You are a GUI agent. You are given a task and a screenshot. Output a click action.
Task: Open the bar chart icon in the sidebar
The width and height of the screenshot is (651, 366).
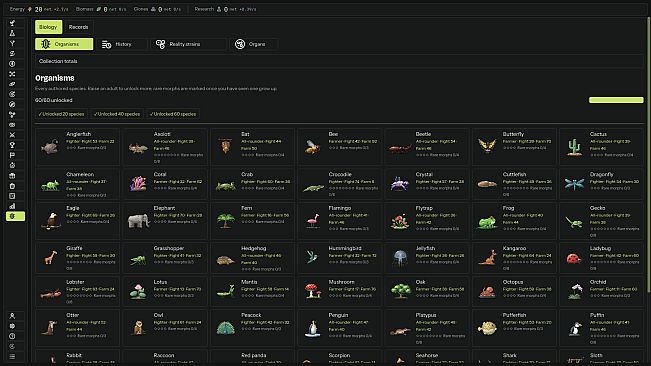coord(12,206)
